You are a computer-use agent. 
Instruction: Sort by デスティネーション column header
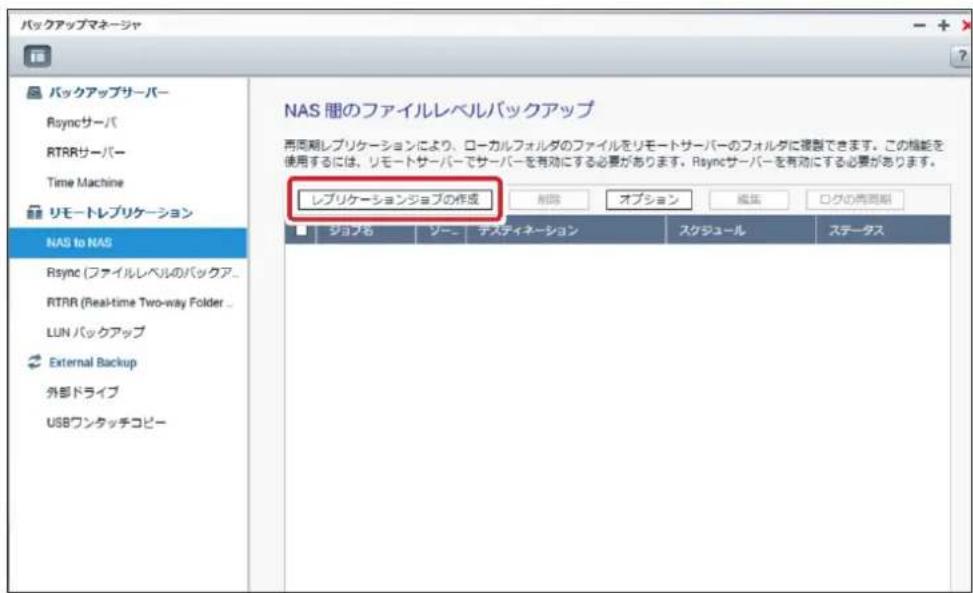coord(565,230)
